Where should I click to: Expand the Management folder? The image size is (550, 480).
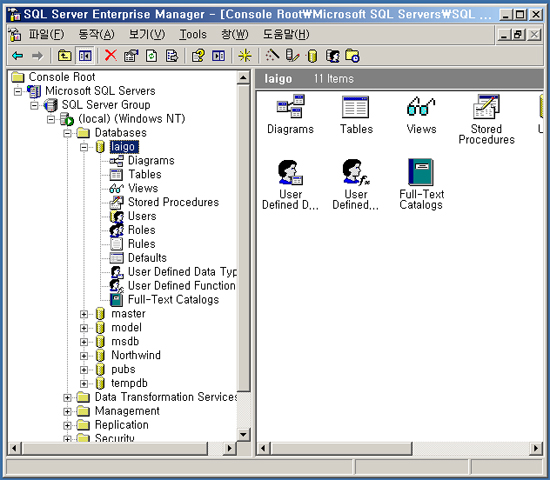67,412
